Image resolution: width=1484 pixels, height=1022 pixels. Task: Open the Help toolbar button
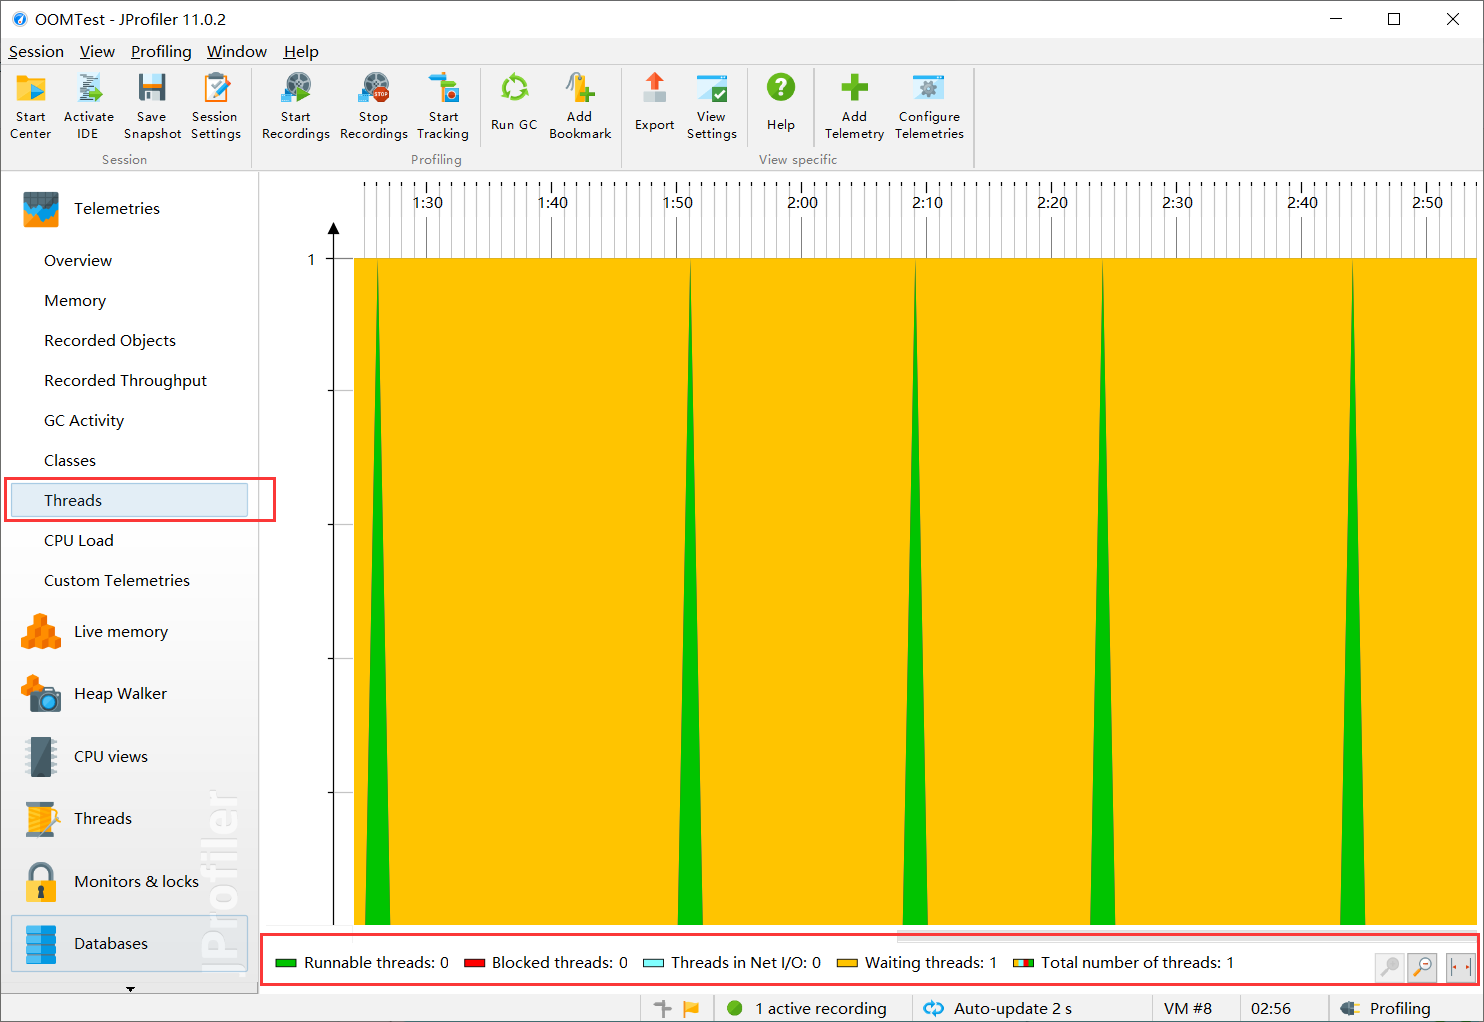pos(781,102)
